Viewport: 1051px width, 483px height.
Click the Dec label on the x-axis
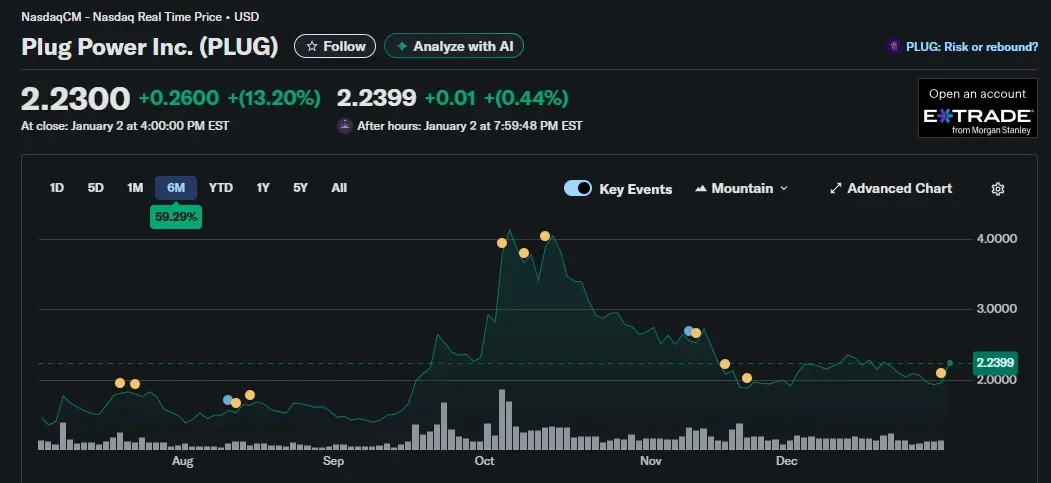coord(786,461)
